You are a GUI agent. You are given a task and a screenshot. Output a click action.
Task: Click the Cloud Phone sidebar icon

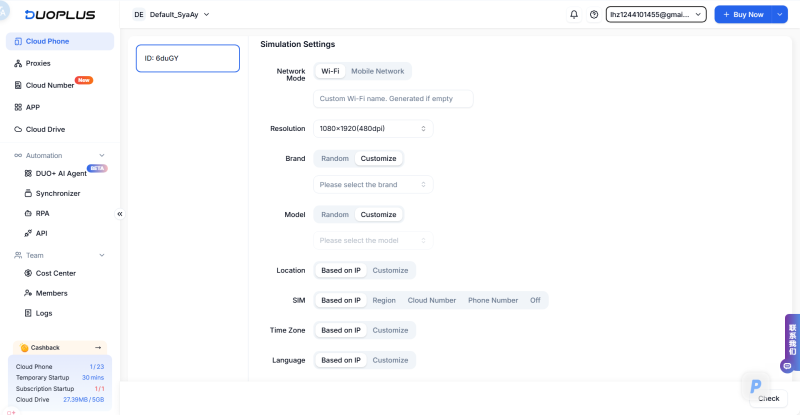pyautogui.click(x=18, y=41)
